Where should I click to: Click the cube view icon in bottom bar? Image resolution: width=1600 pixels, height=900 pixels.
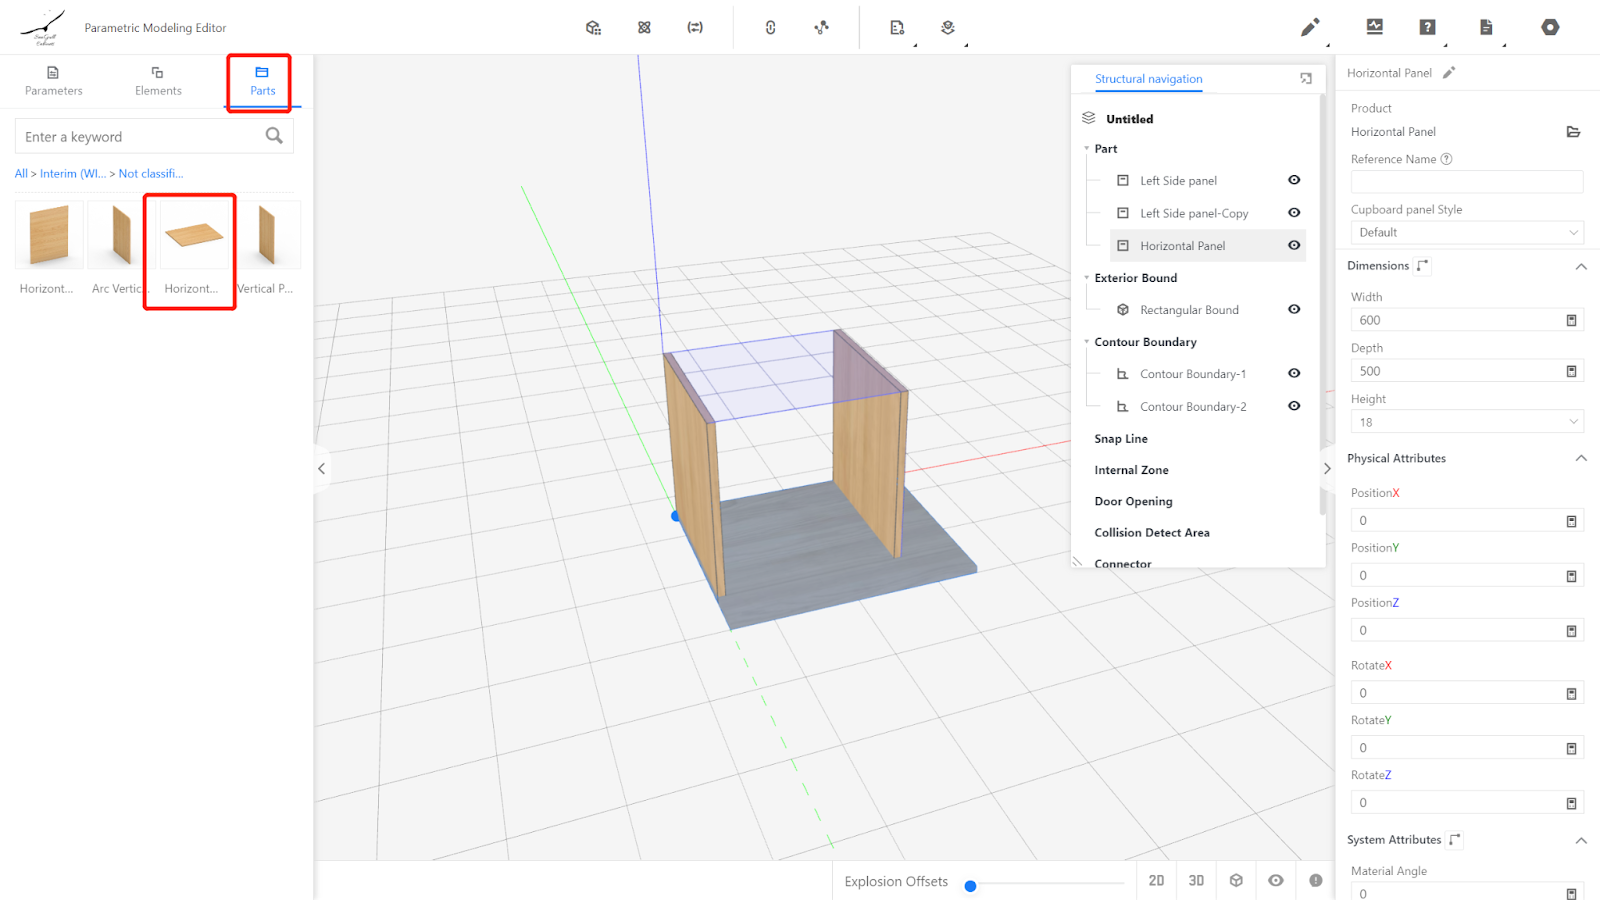[1236, 881]
